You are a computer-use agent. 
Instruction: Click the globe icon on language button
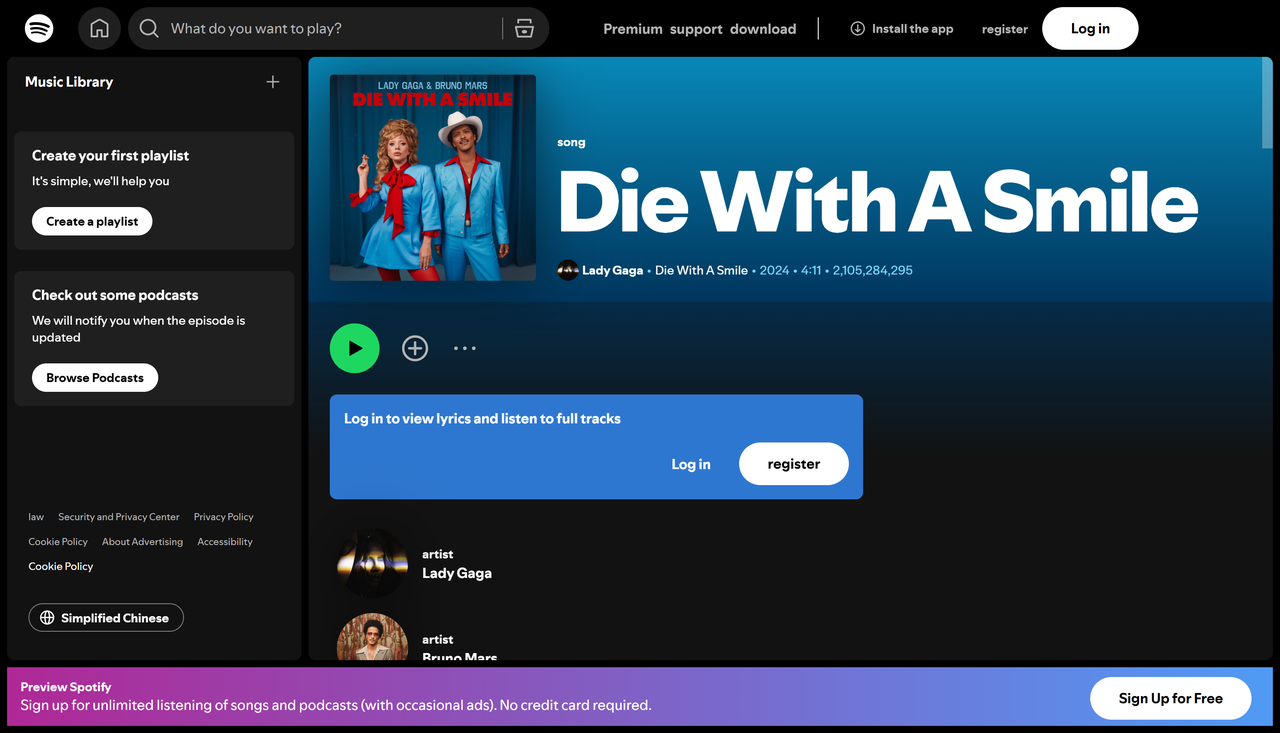click(x=47, y=618)
